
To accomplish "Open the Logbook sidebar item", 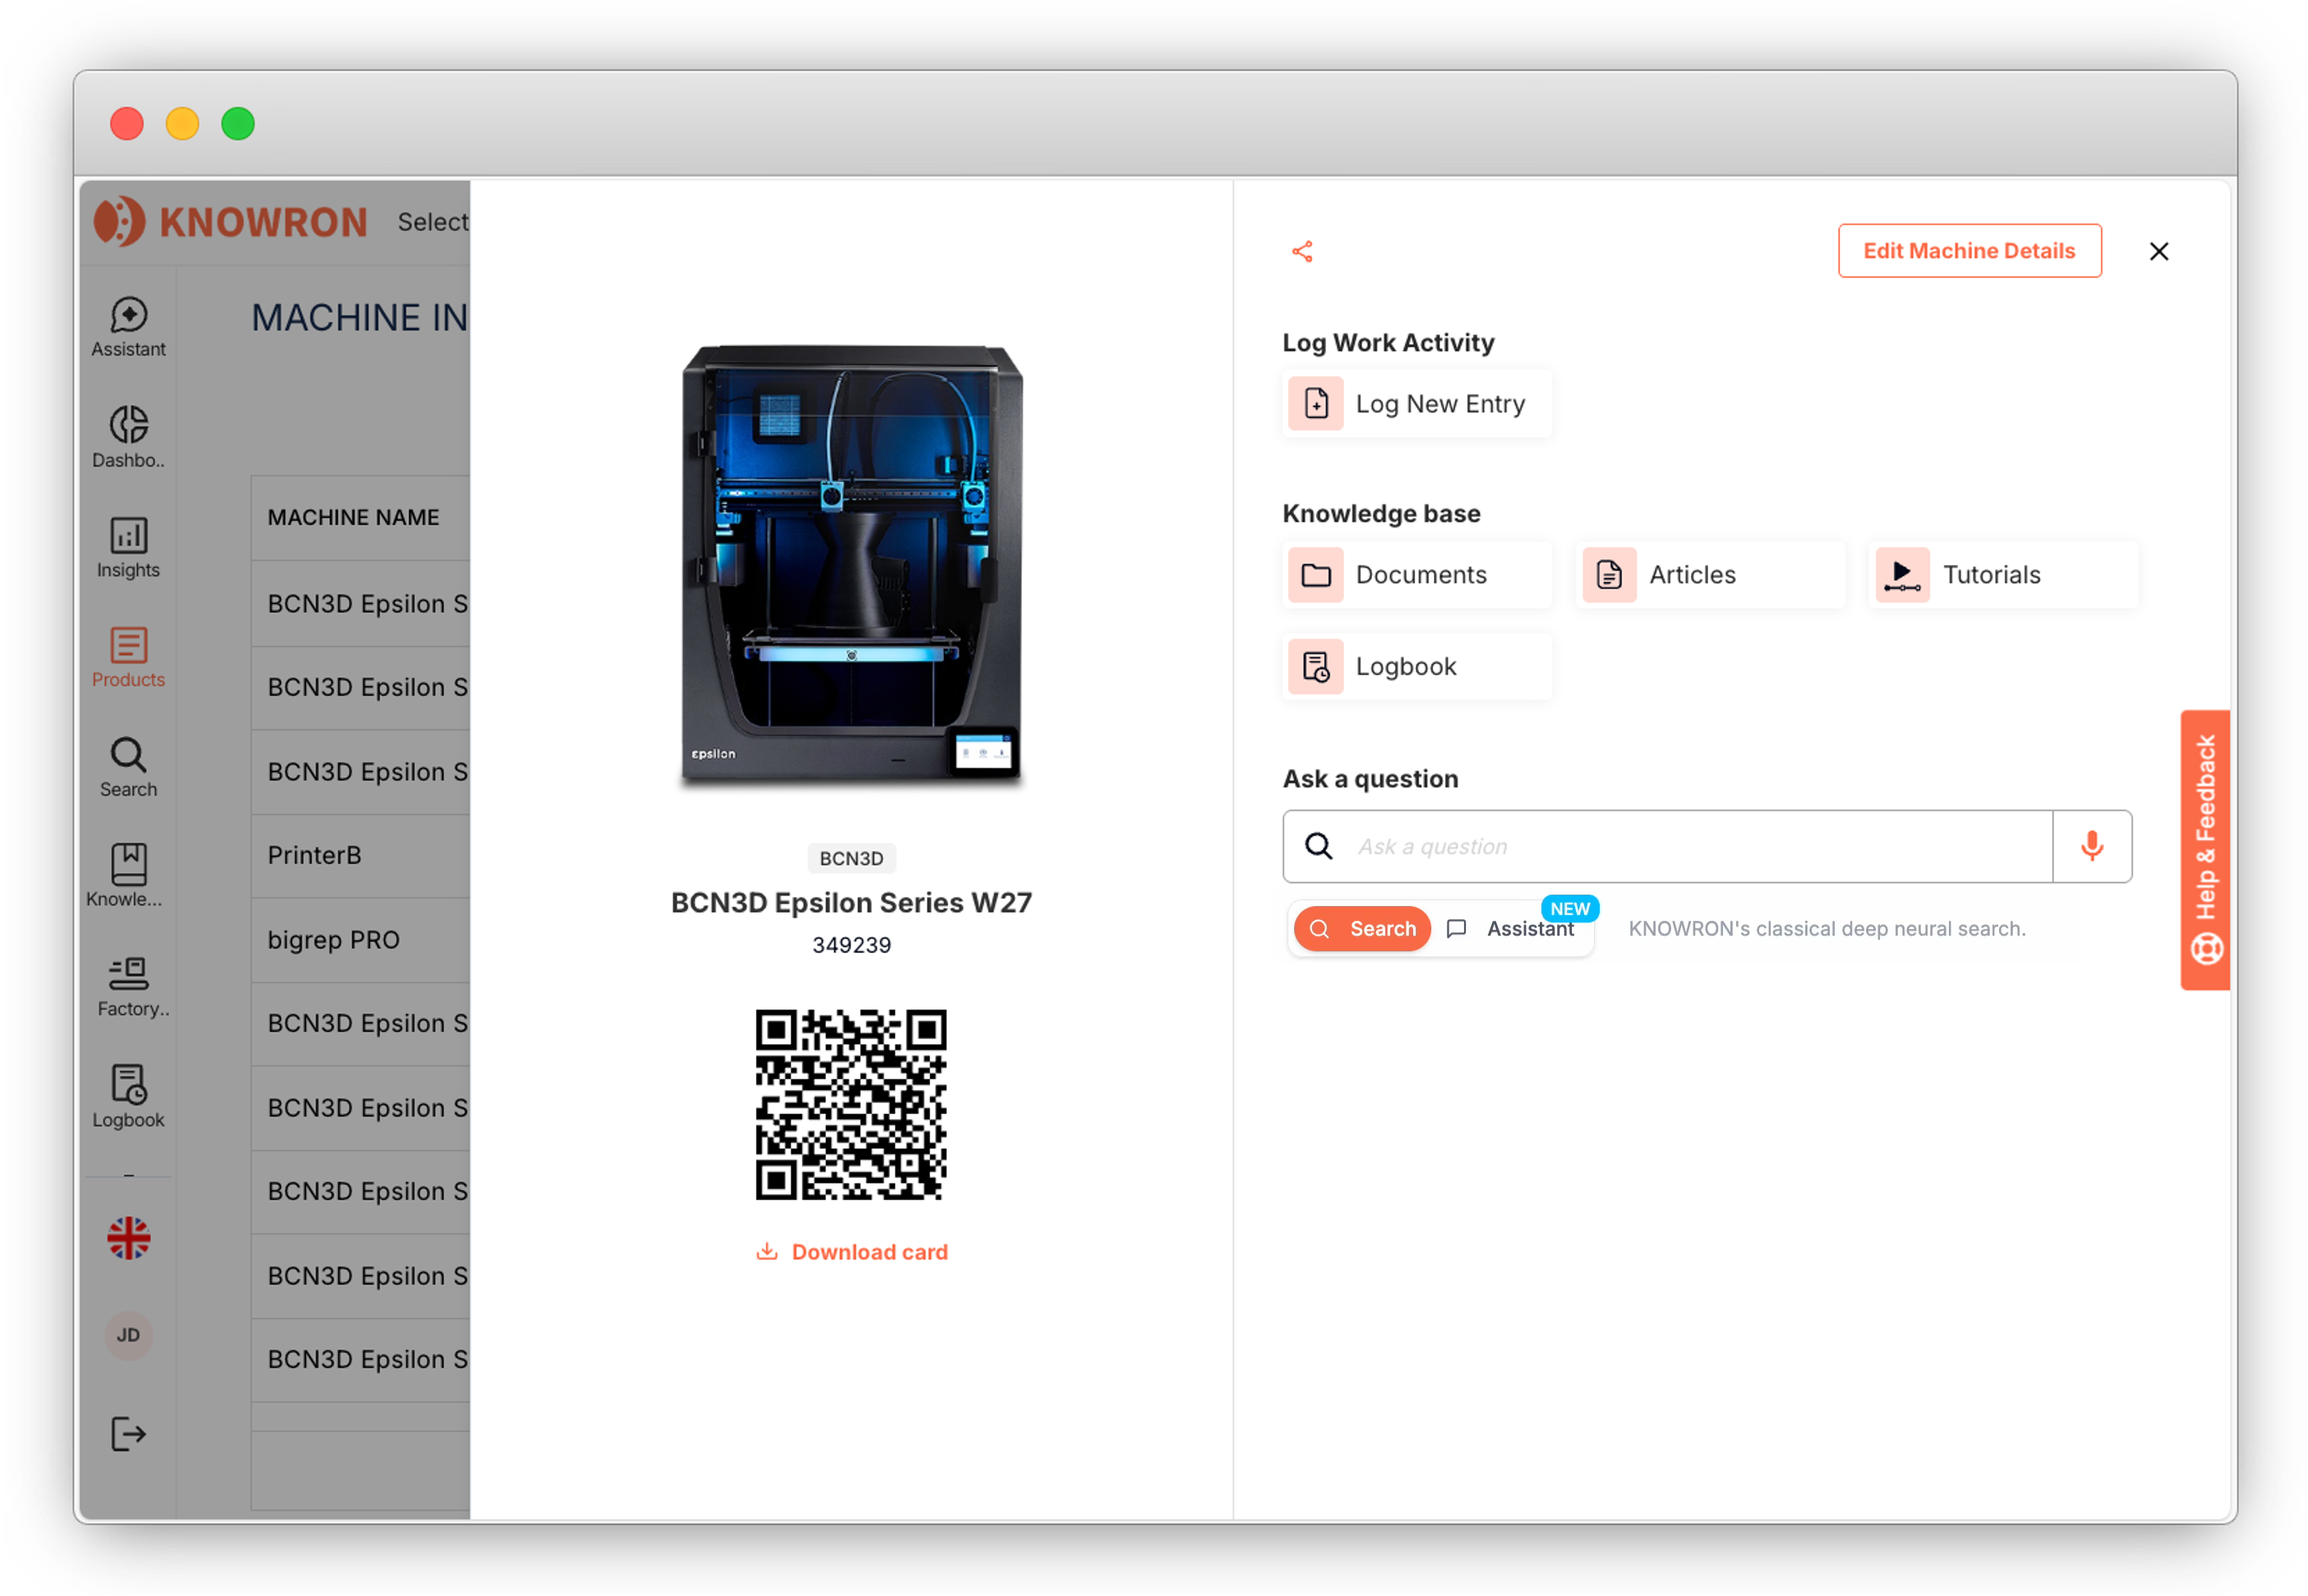I will point(128,1097).
